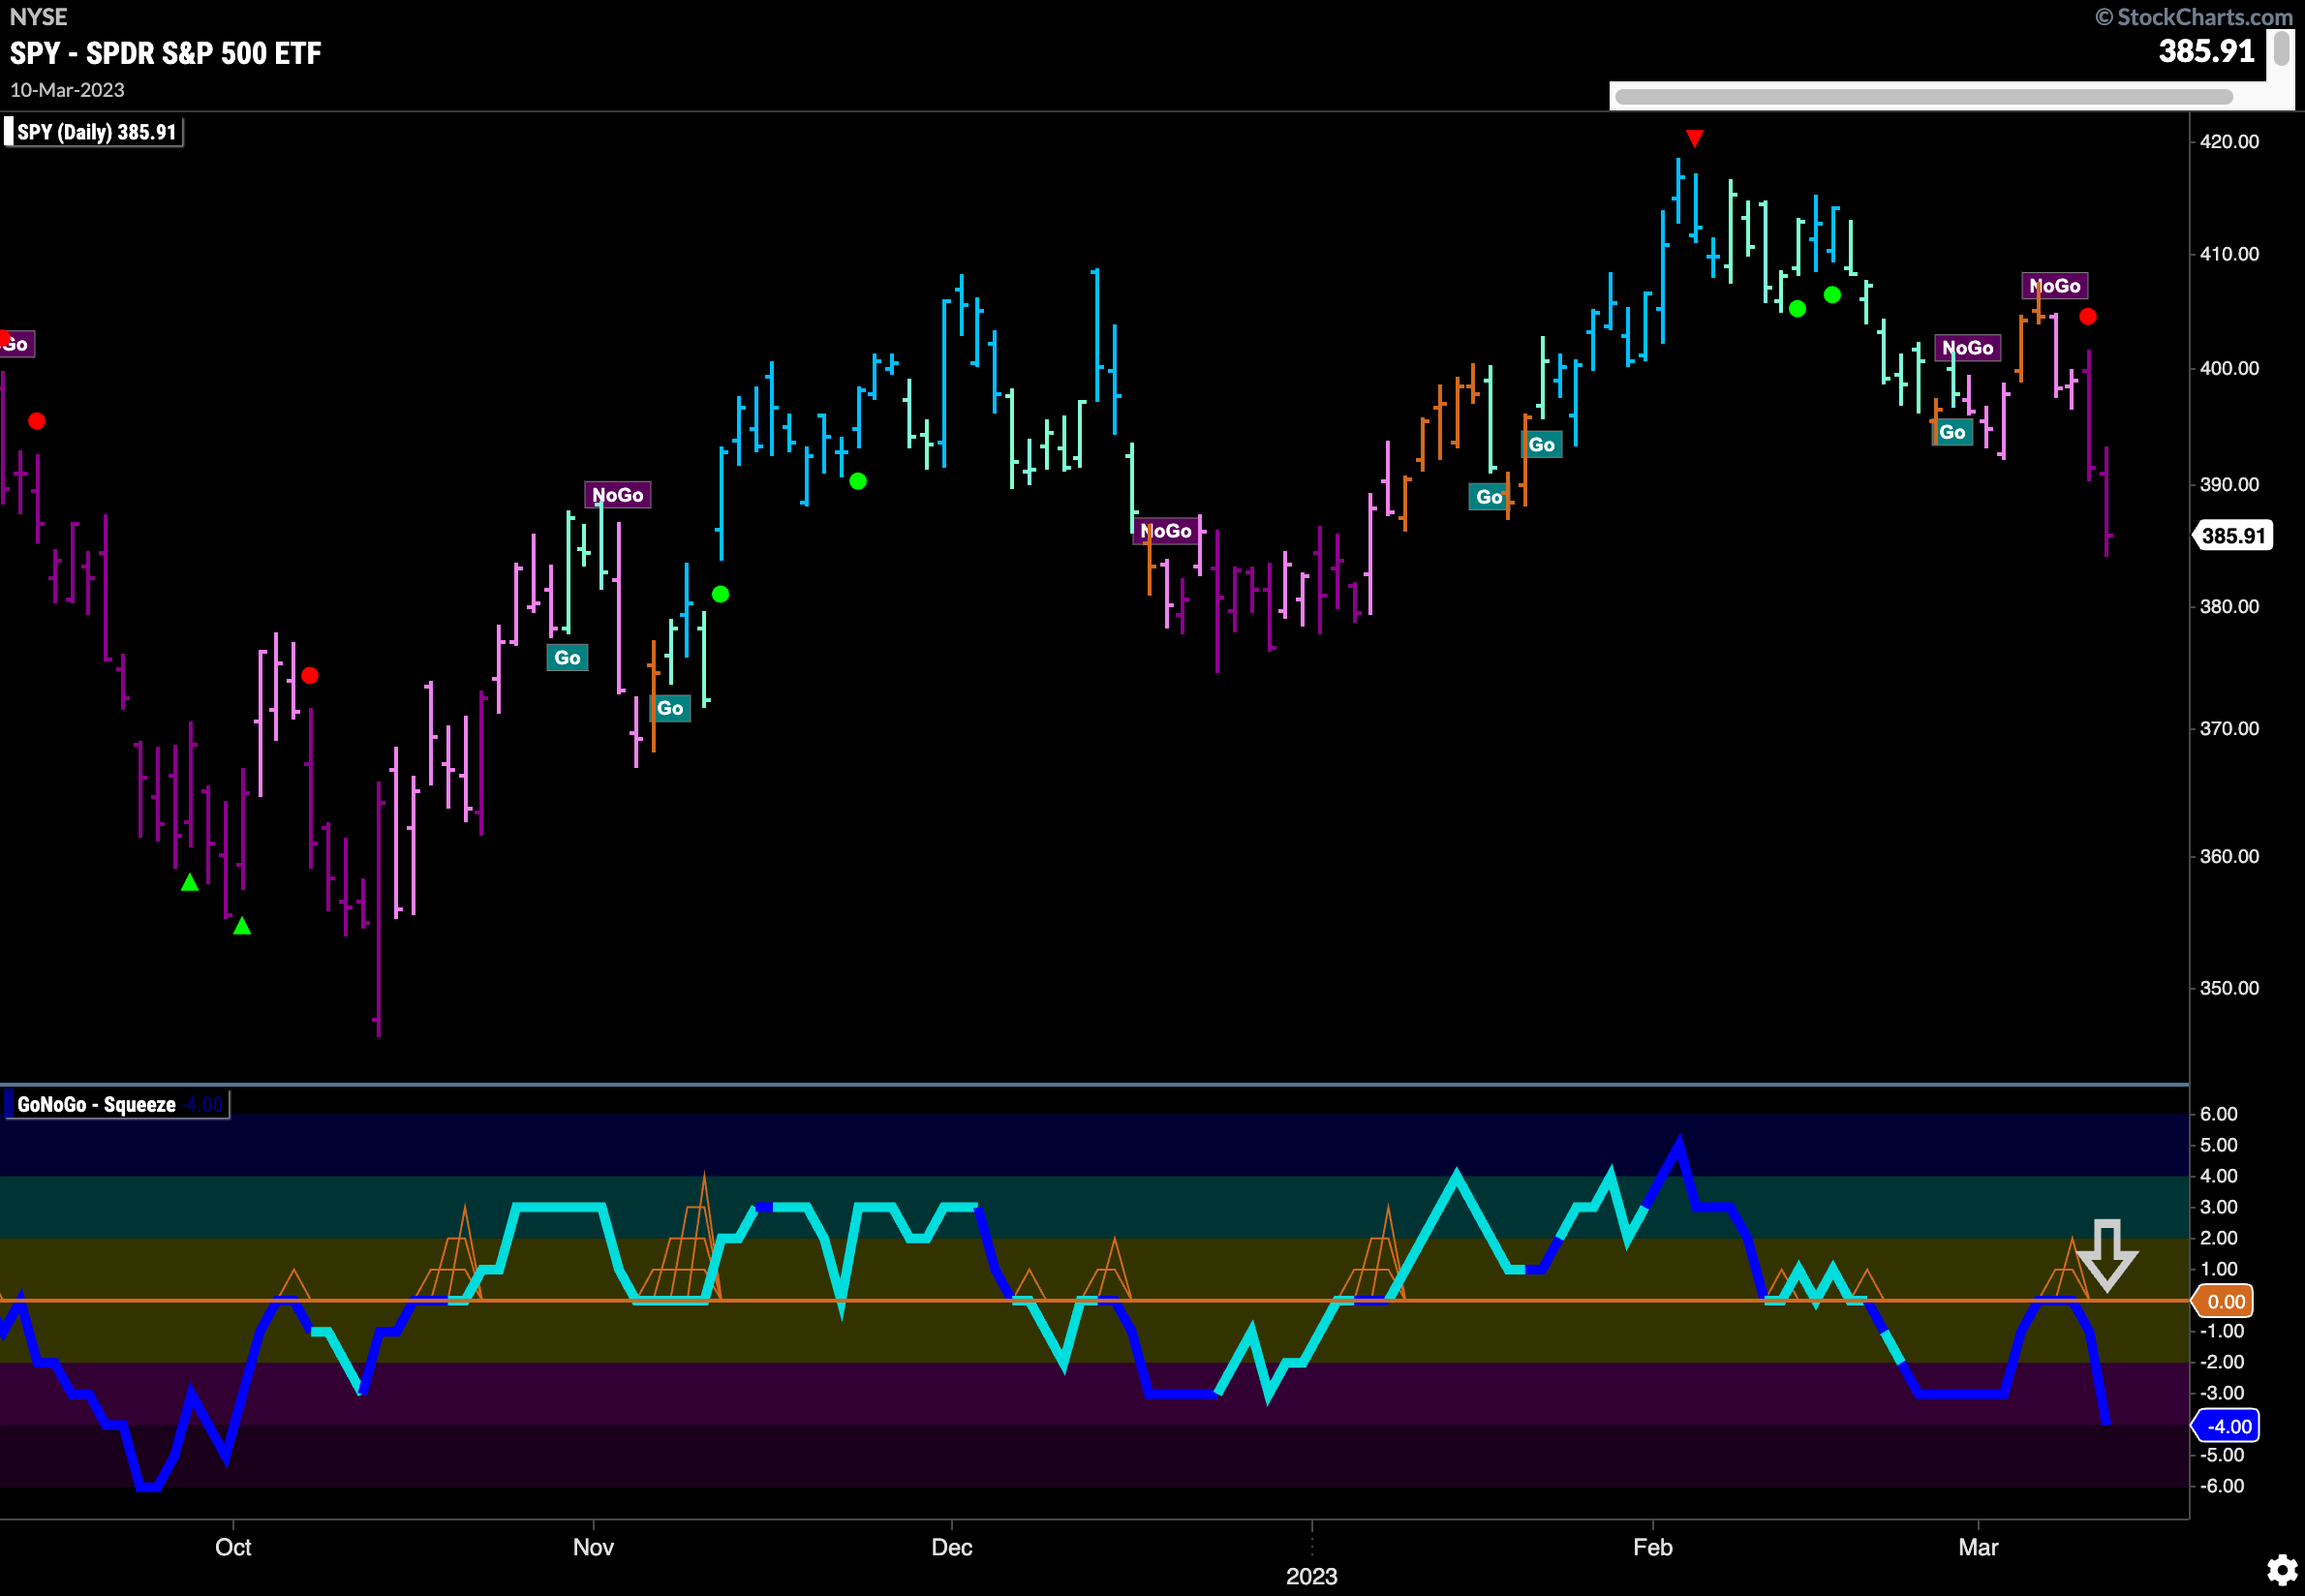Click the orange 0.00 squeeze axis tag

(2224, 1301)
